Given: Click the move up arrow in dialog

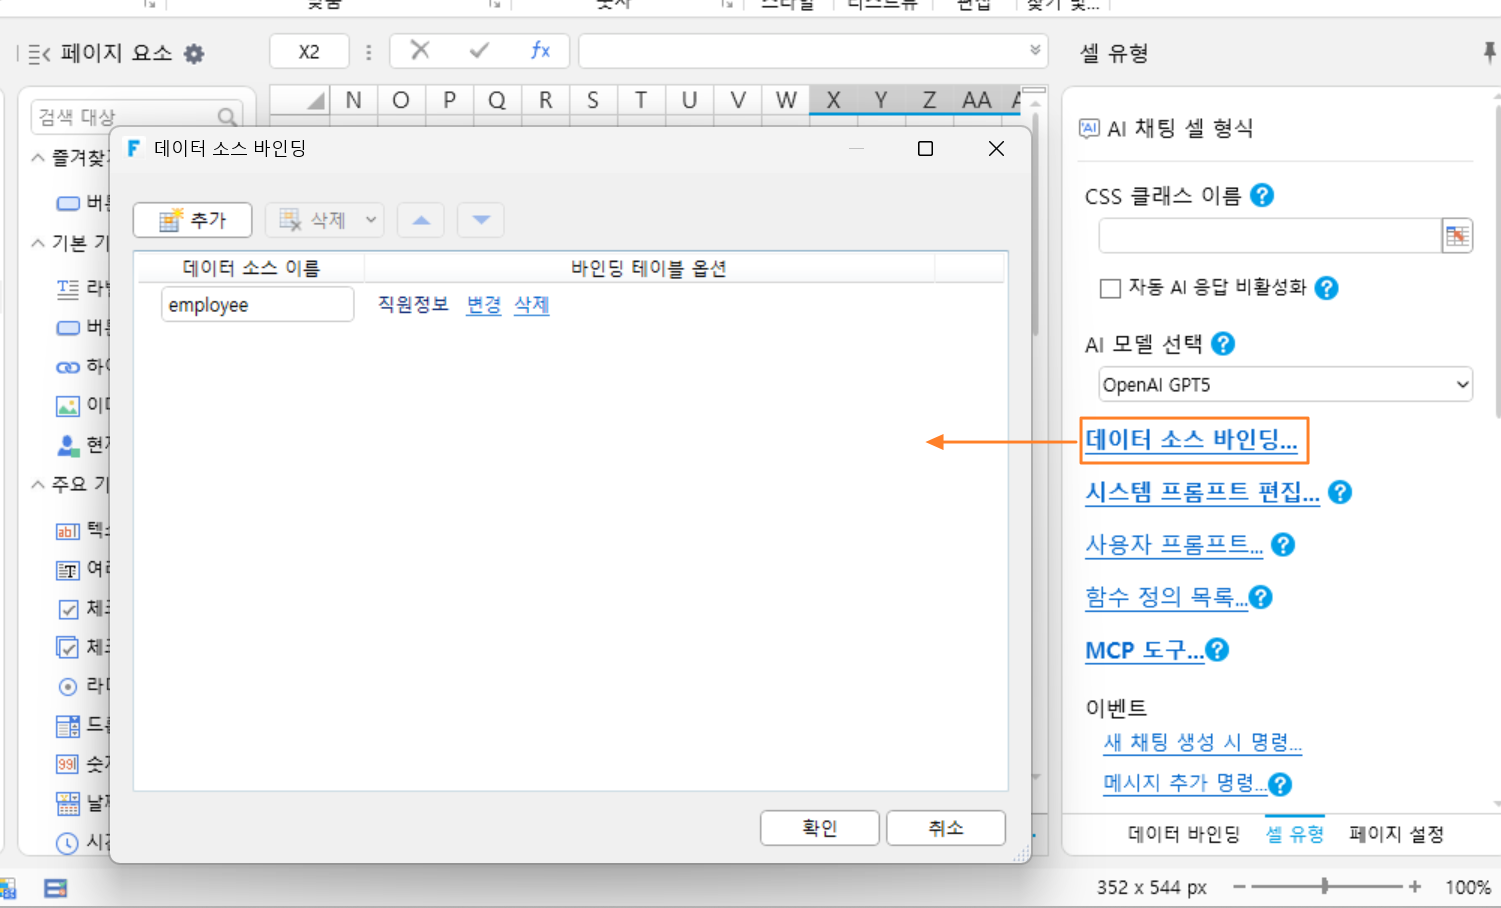Looking at the screenshot, I should coord(421,220).
